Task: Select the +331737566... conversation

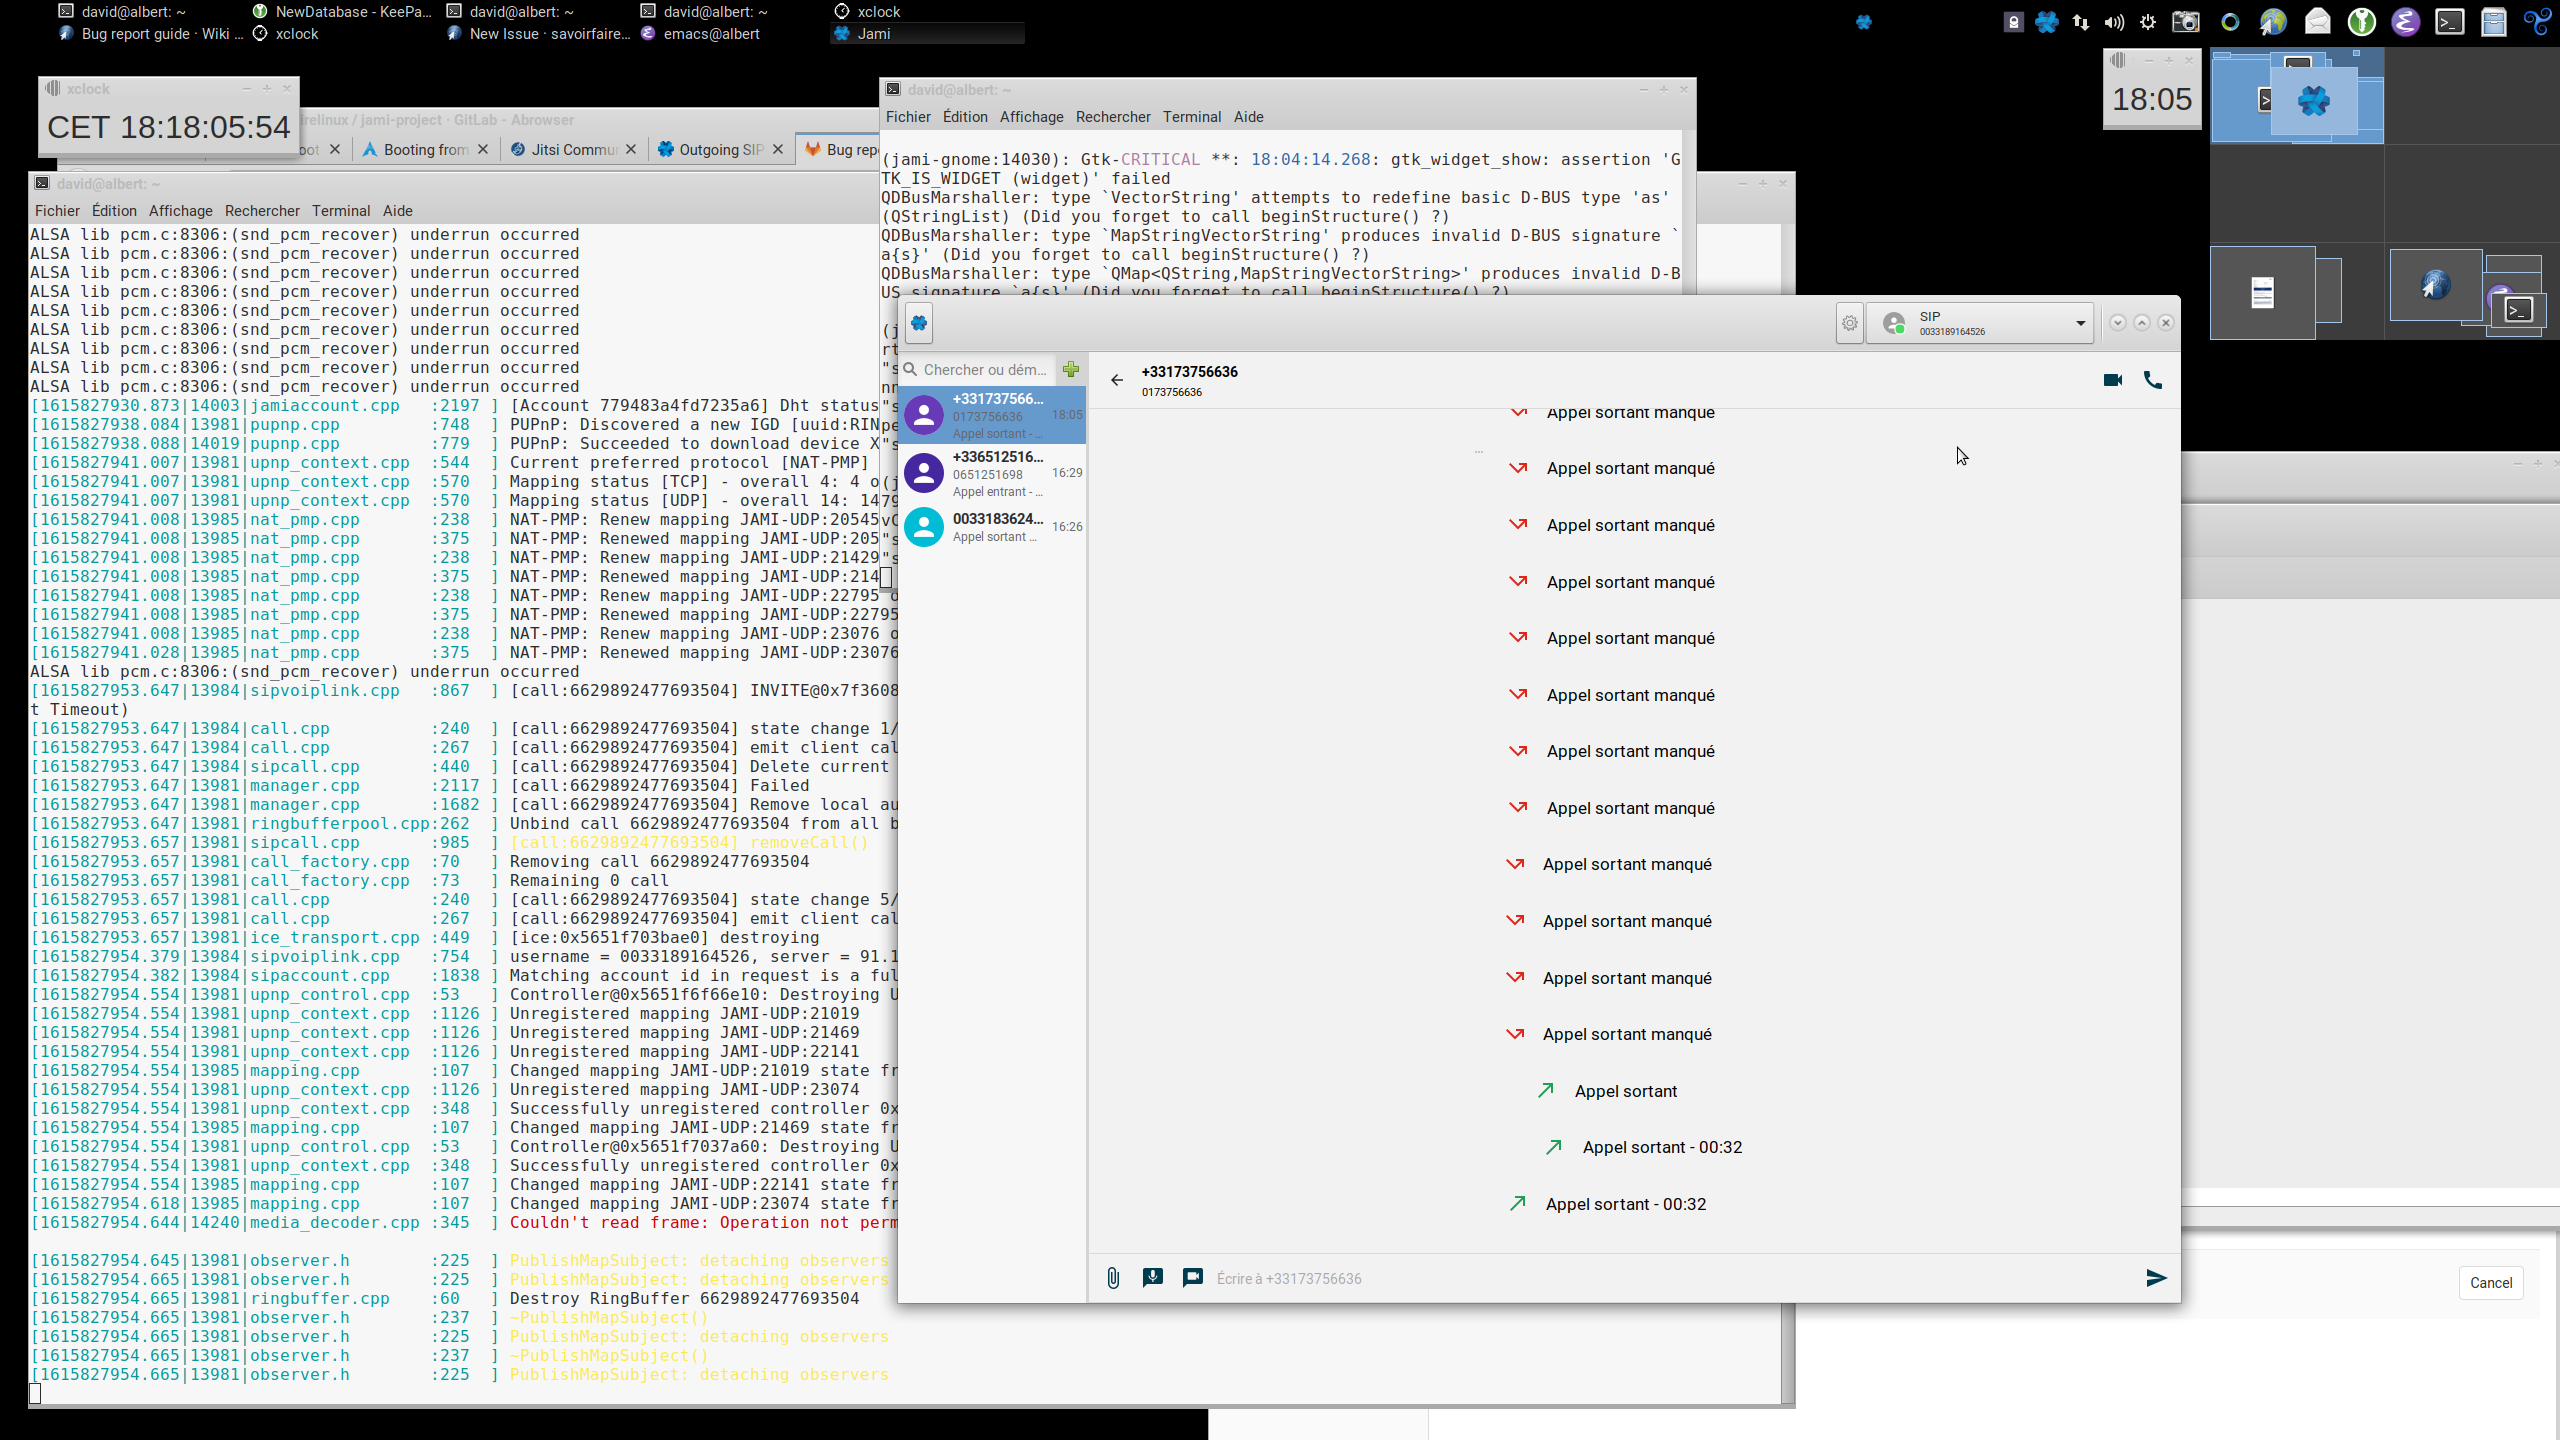Action: coord(992,415)
